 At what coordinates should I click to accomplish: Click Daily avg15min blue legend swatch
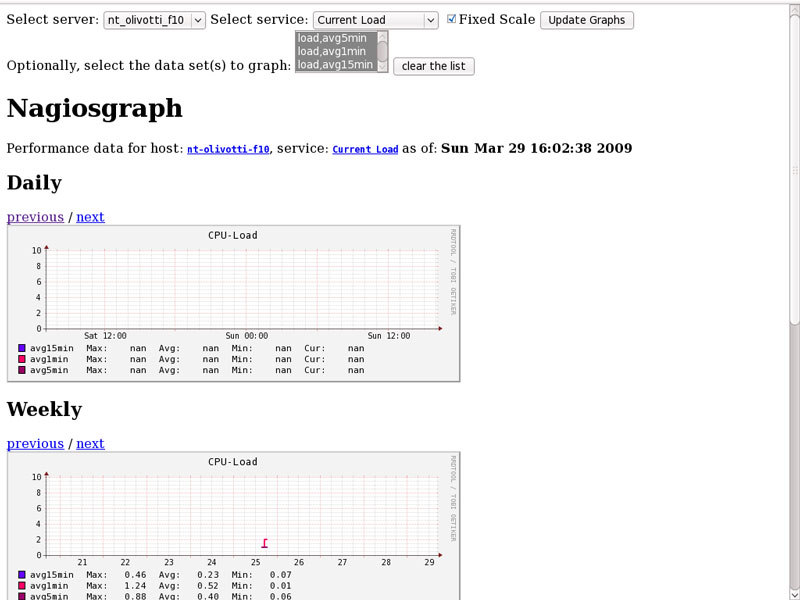tap(21, 348)
